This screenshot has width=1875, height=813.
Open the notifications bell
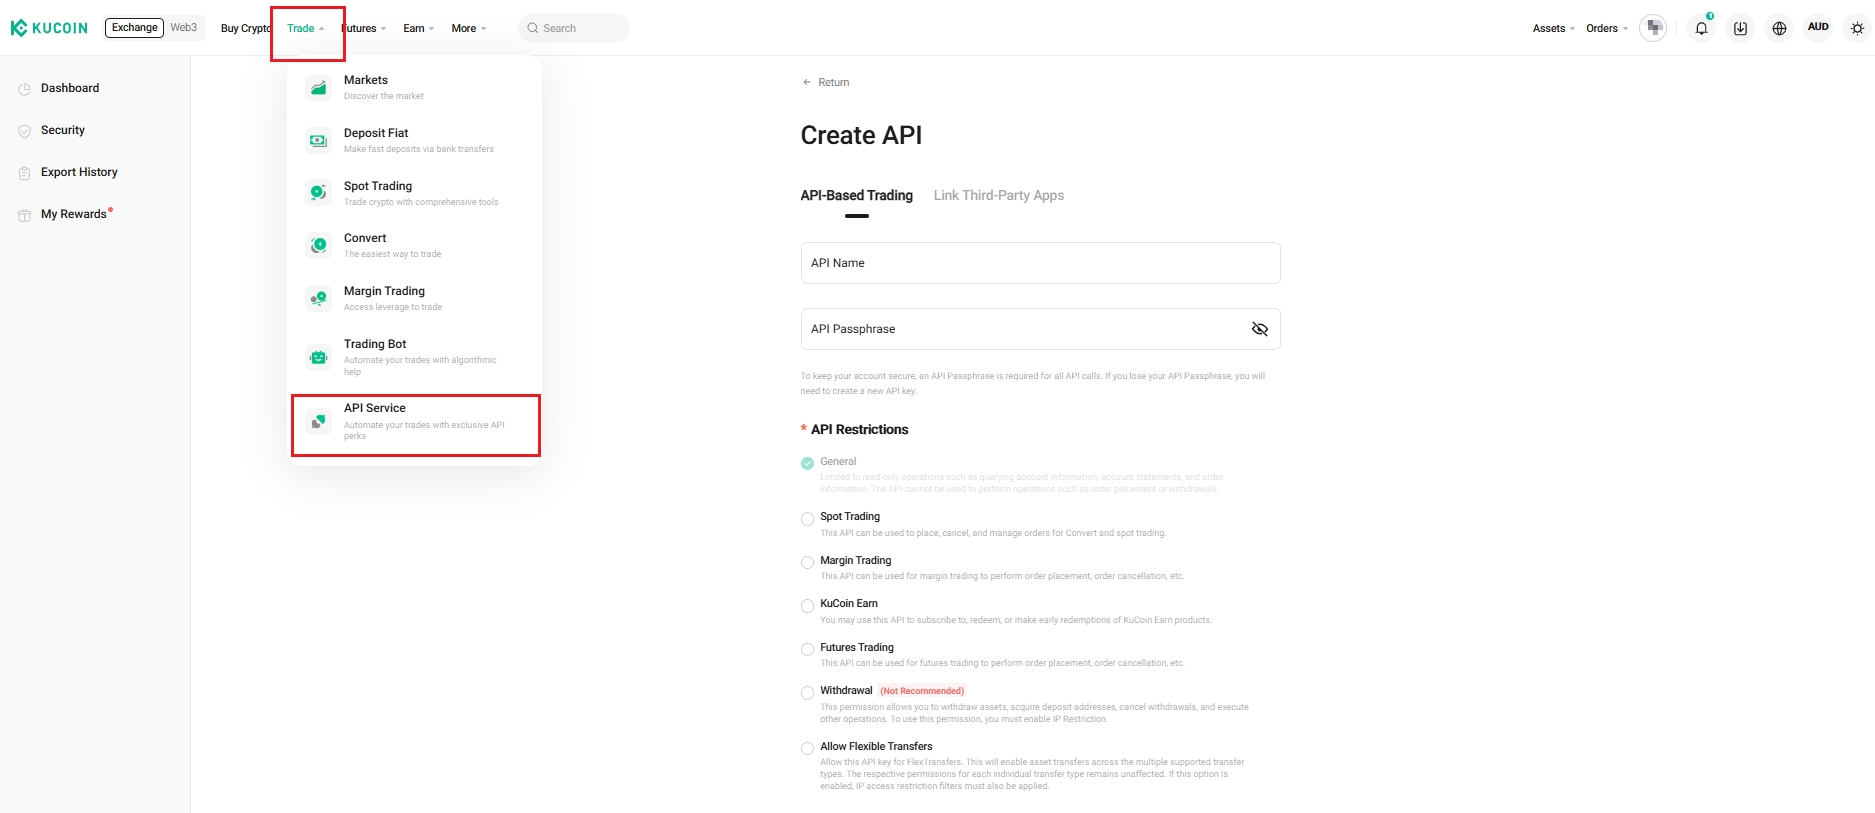(1701, 28)
